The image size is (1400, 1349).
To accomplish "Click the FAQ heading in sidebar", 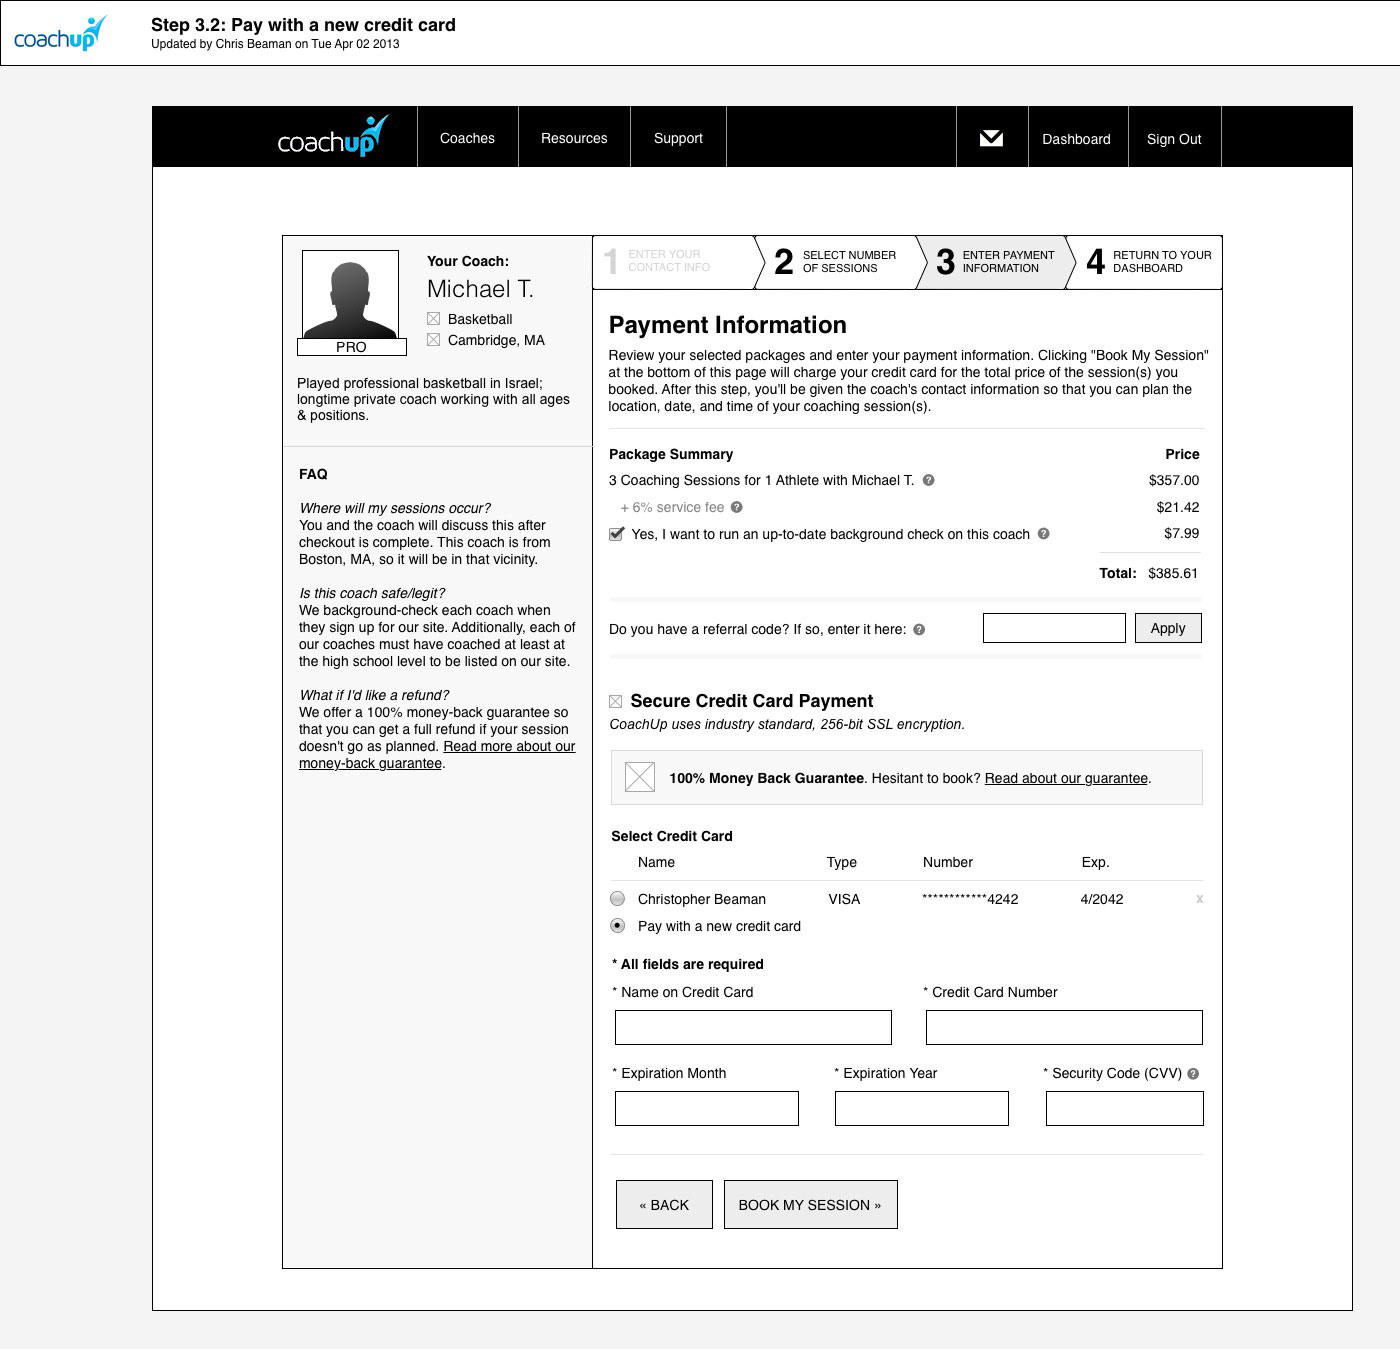I will point(313,474).
